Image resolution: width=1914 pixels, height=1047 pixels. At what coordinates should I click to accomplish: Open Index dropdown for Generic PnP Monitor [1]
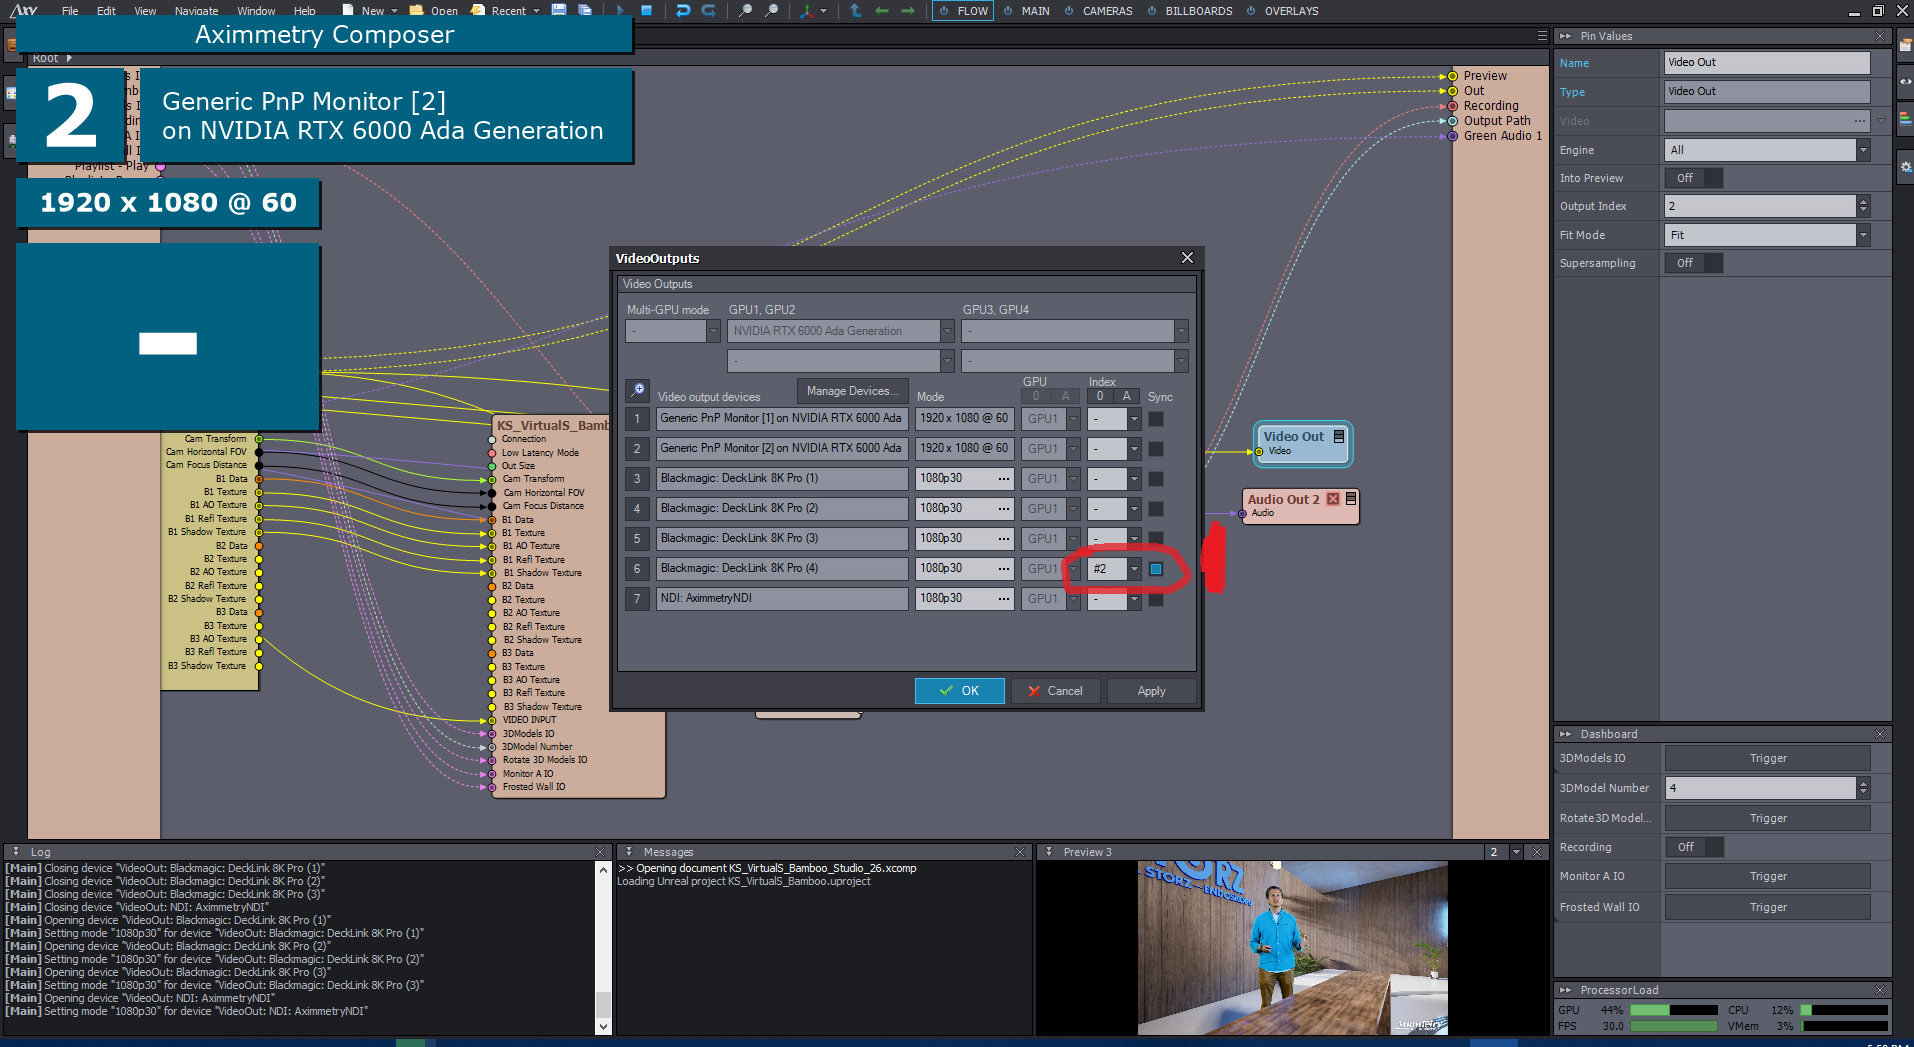(x=1134, y=419)
